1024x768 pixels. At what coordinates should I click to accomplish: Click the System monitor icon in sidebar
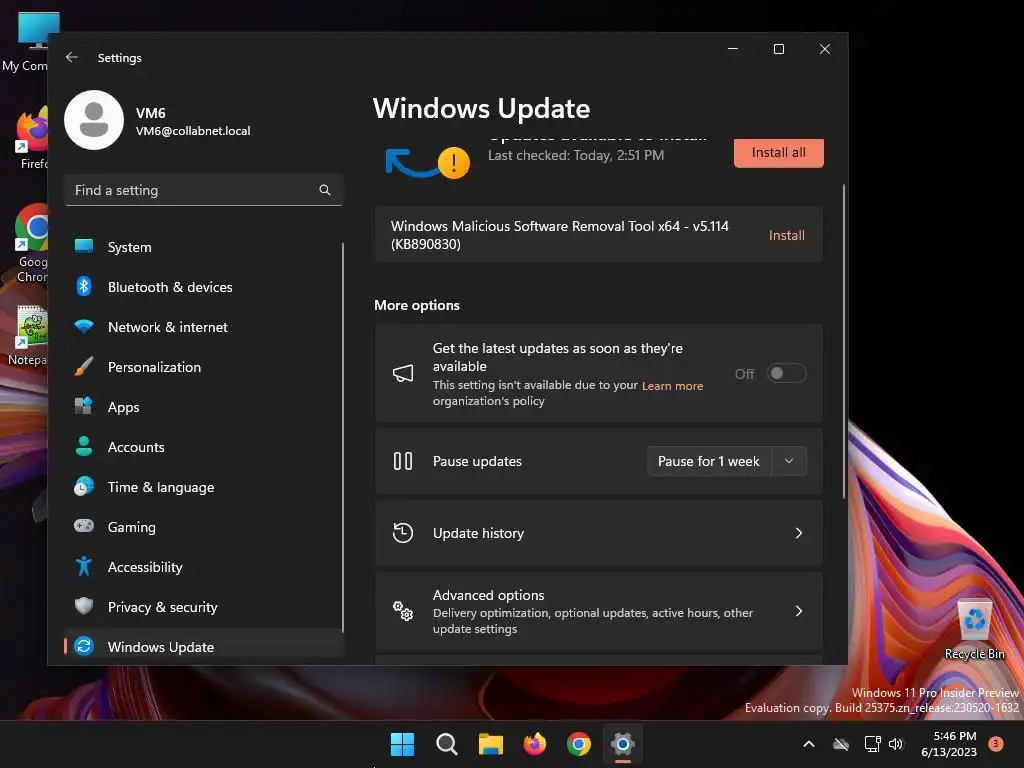pos(84,246)
